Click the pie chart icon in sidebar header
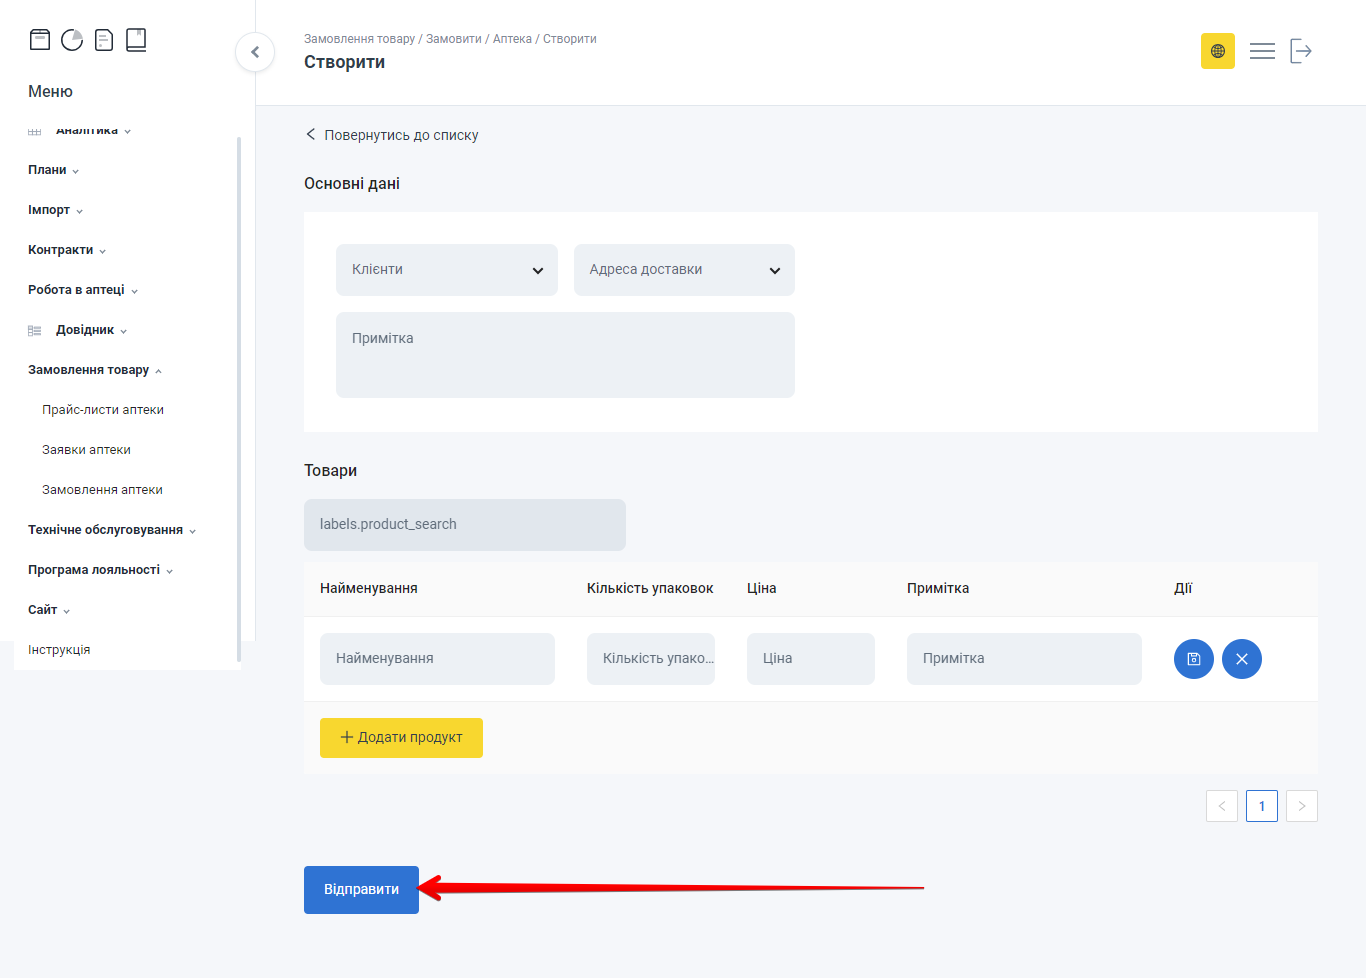This screenshot has width=1366, height=978. (x=72, y=40)
